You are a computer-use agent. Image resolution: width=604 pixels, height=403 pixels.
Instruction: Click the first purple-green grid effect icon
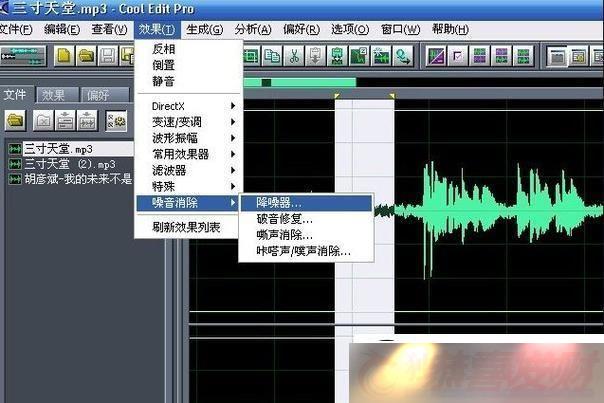[x=480, y=56]
